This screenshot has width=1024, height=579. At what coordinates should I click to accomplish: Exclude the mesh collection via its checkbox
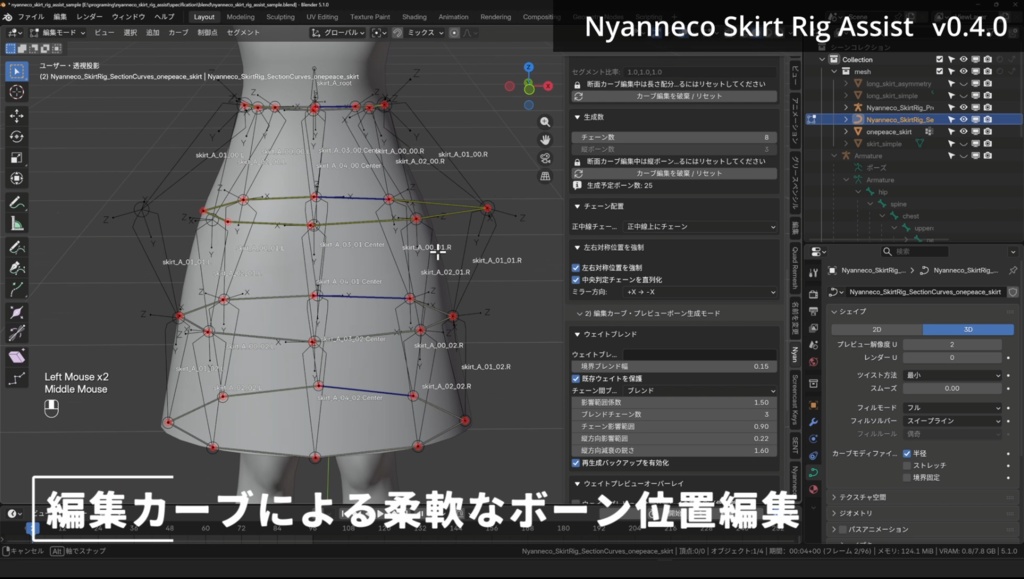939,72
